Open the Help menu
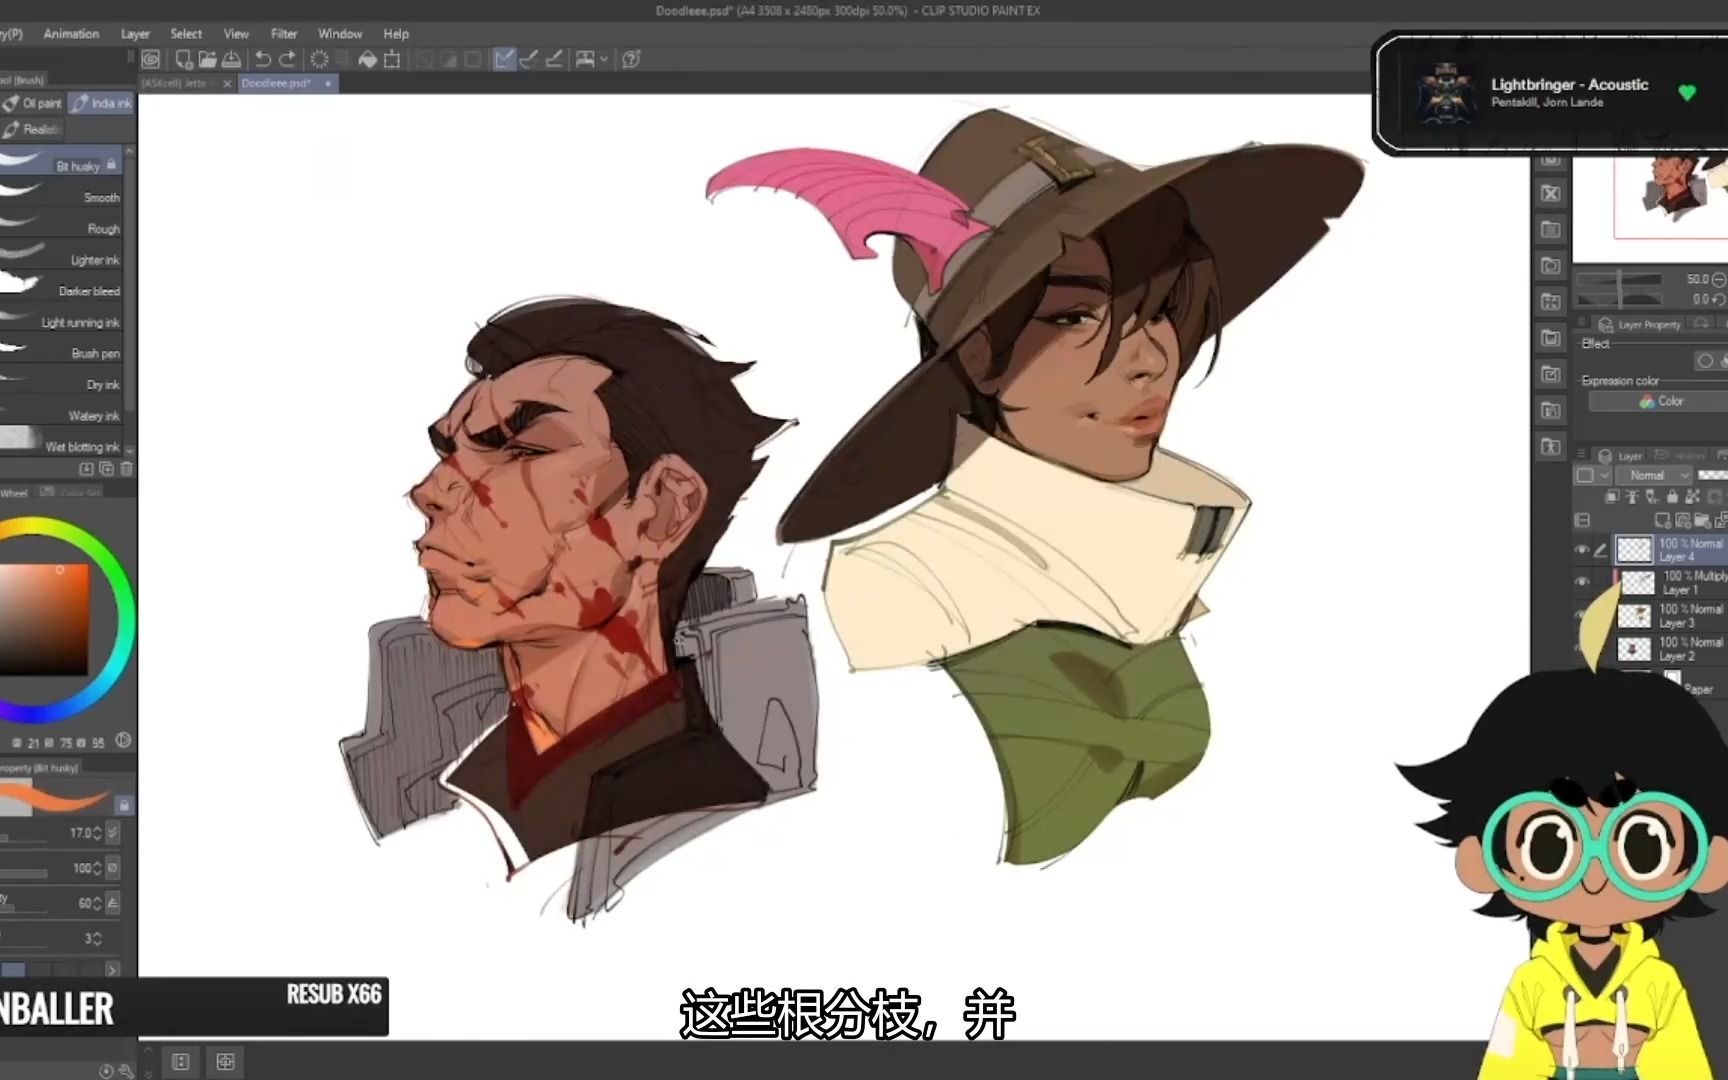Screen dimensions: 1728x1080 [x=396, y=34]
